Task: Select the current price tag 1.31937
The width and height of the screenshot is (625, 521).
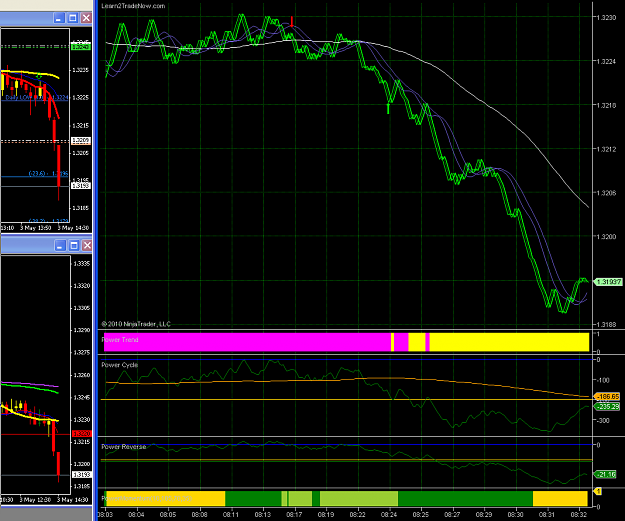Action: pos(608,282)
